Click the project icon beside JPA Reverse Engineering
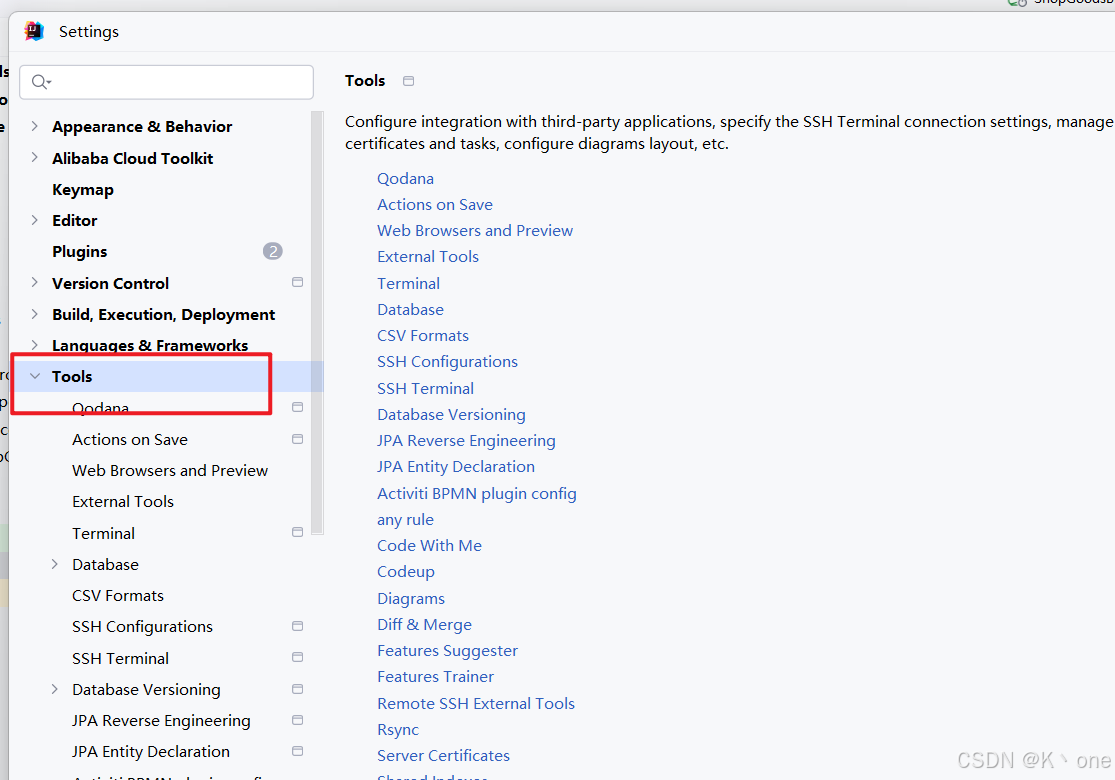The height and width of the screenshot is (780, 1115). click(297, 720)
